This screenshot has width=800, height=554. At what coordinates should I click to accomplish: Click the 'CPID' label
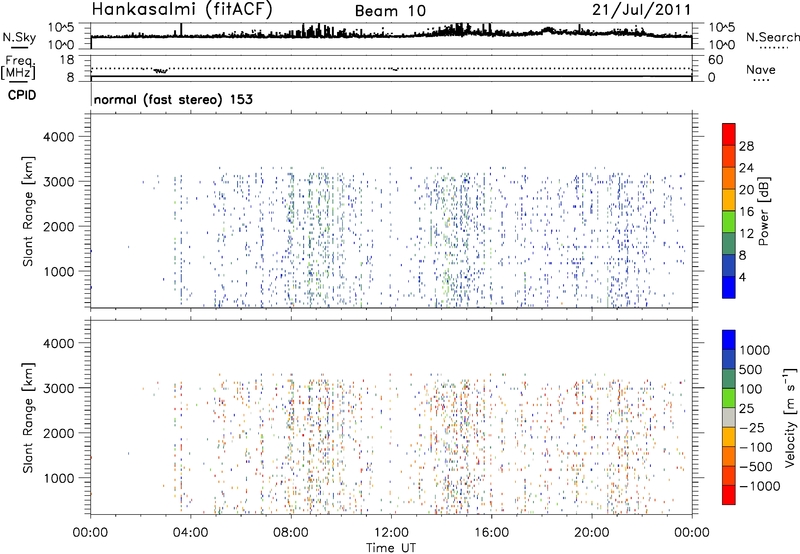pos(22,95)
